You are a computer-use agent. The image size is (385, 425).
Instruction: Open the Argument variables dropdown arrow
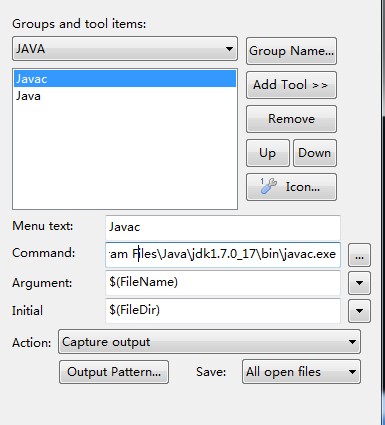359,283
